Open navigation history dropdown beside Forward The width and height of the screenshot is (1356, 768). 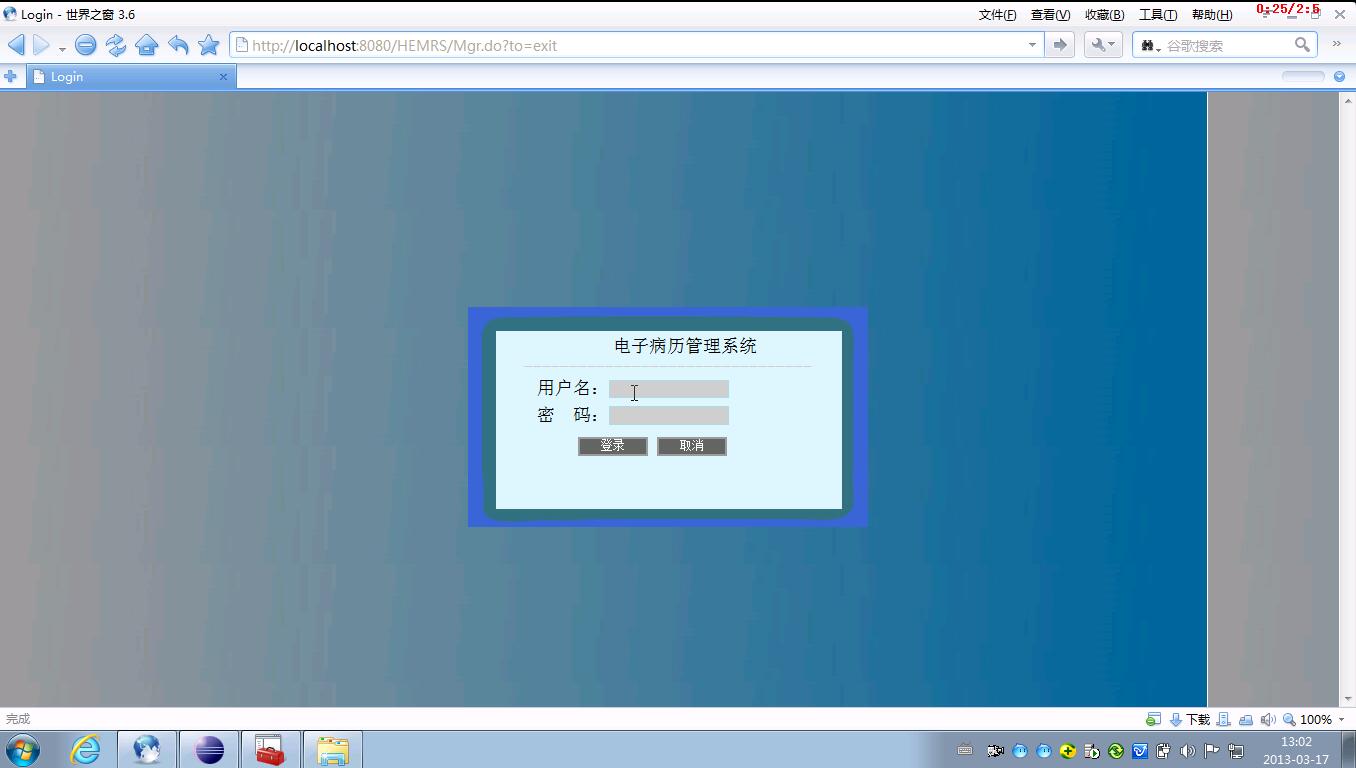tap(62, 48)
